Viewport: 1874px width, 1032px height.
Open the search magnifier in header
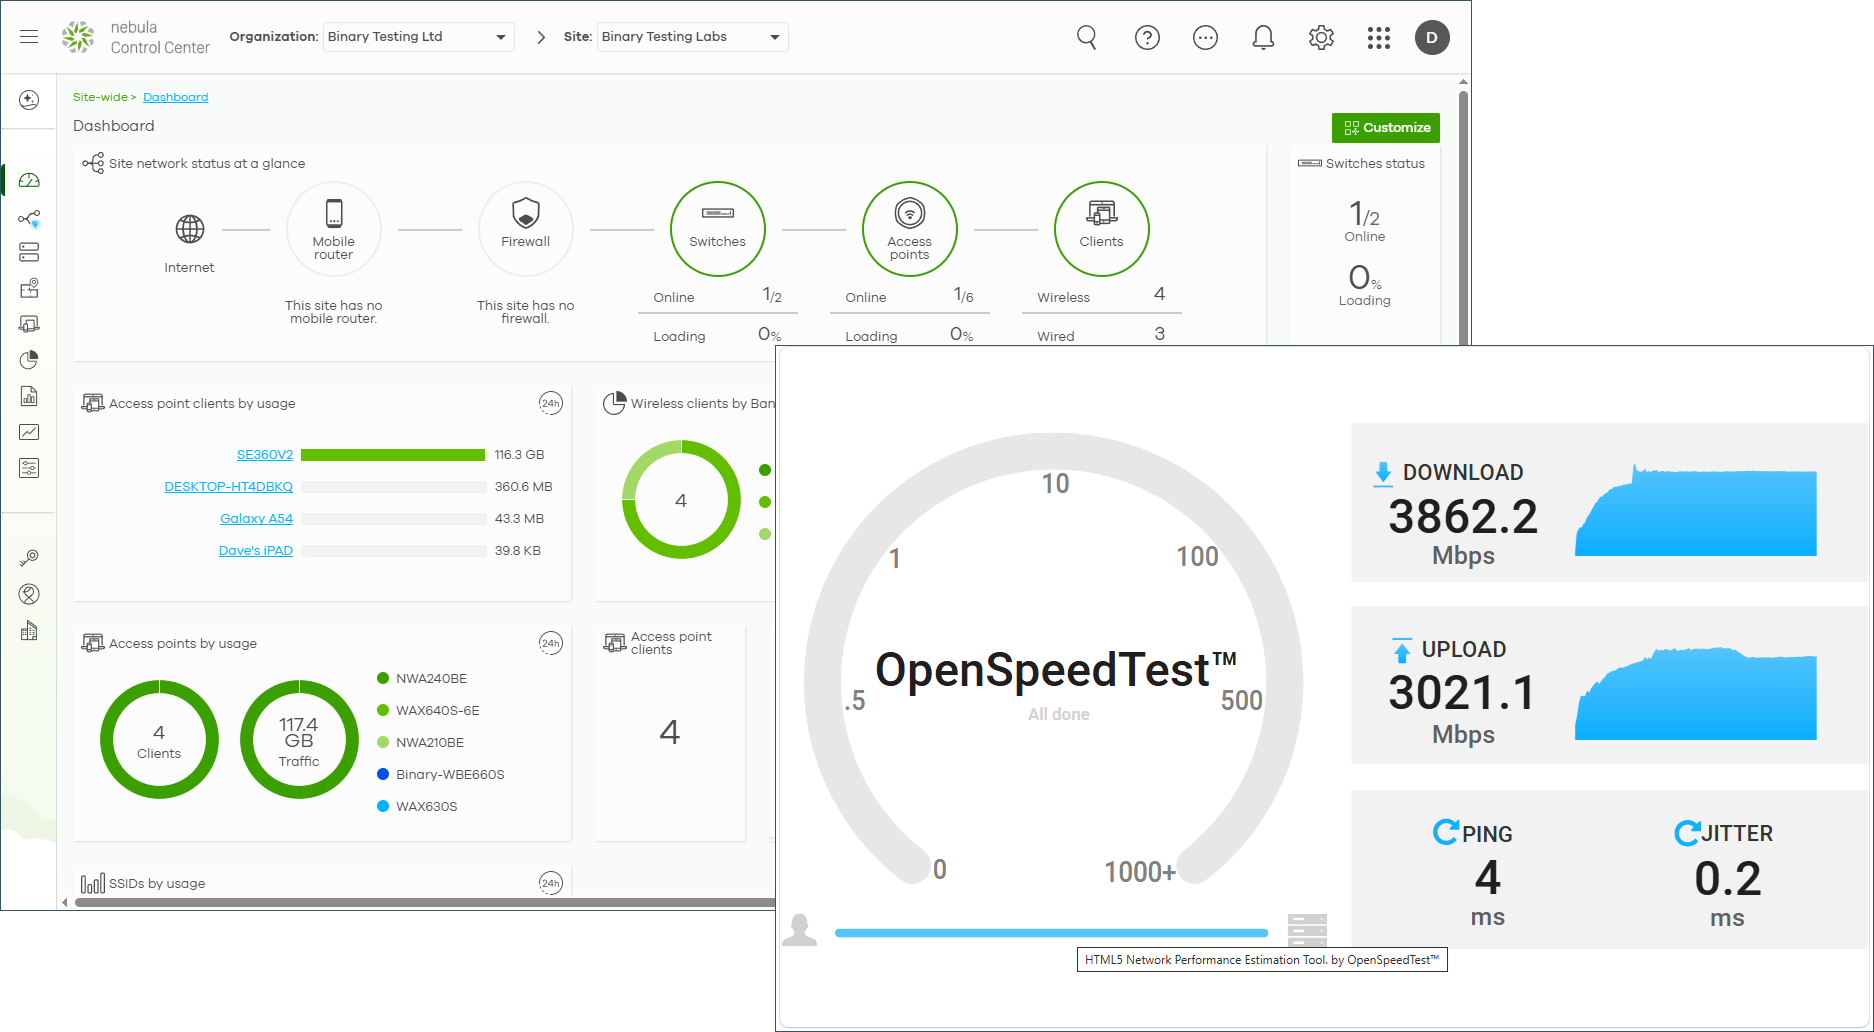1087,38
